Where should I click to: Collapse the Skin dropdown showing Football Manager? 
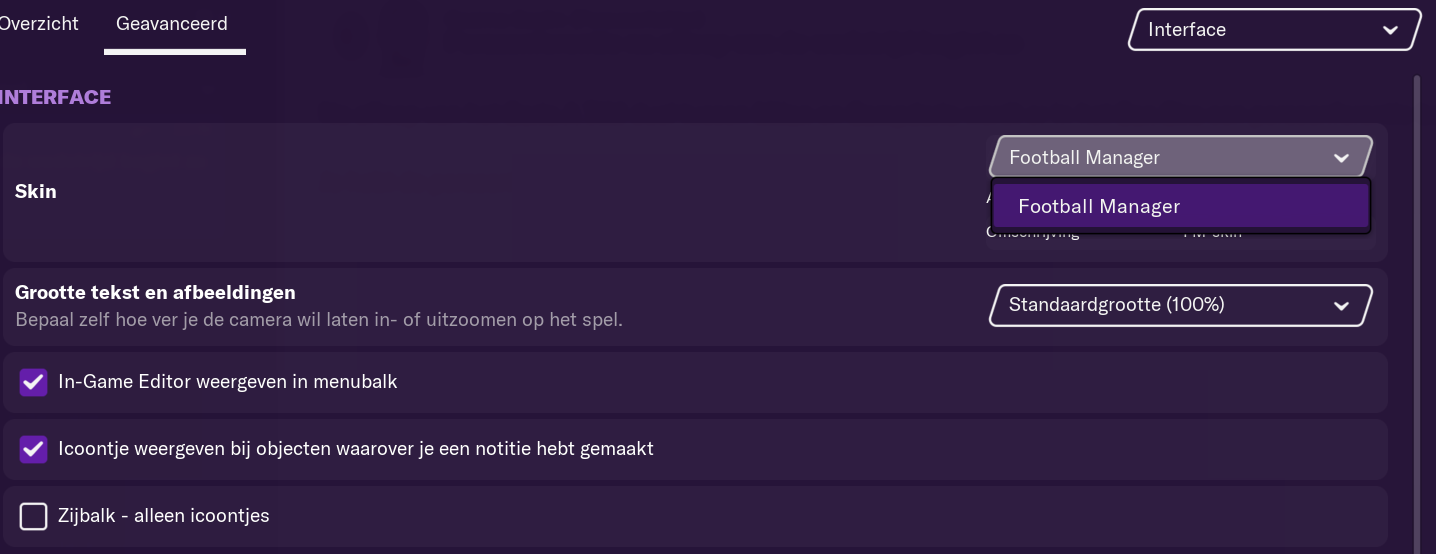coord(1180,157)
